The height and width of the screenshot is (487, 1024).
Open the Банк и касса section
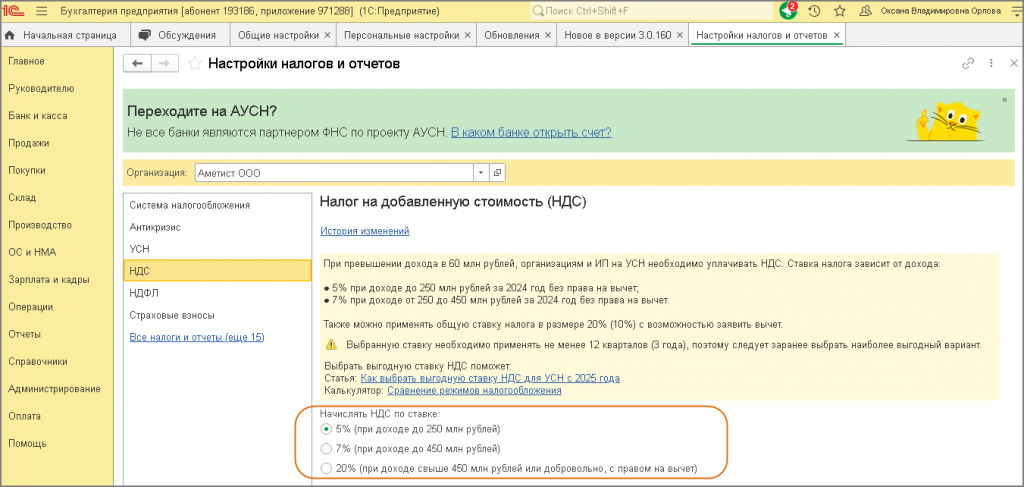38,116
